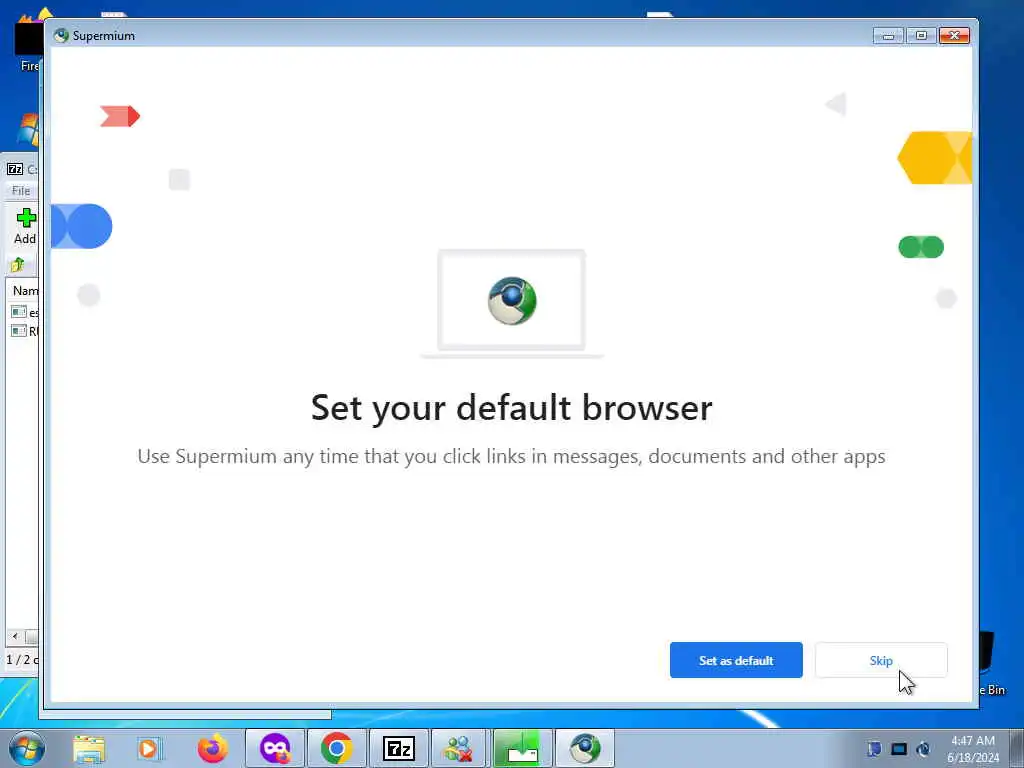Click the Show desktop strip beside the clock

tap(1016, 748)
